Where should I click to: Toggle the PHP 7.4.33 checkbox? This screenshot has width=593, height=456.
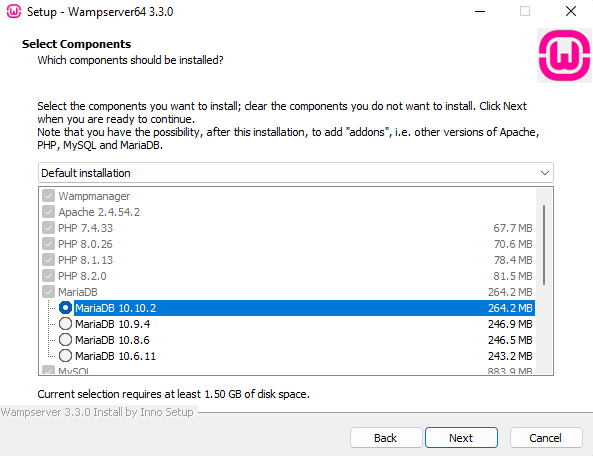pyautogui.click(x=48, y=228)
